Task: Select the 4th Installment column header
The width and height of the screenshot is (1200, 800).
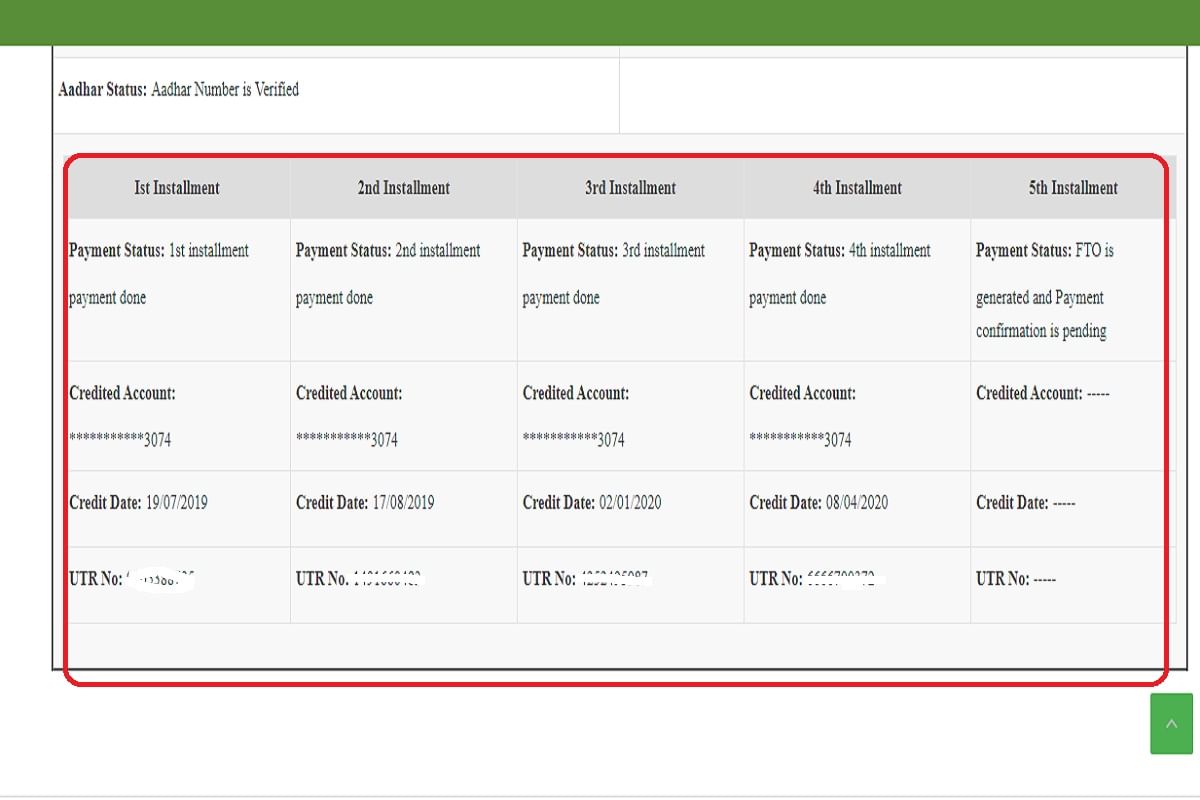Action: 856,188
